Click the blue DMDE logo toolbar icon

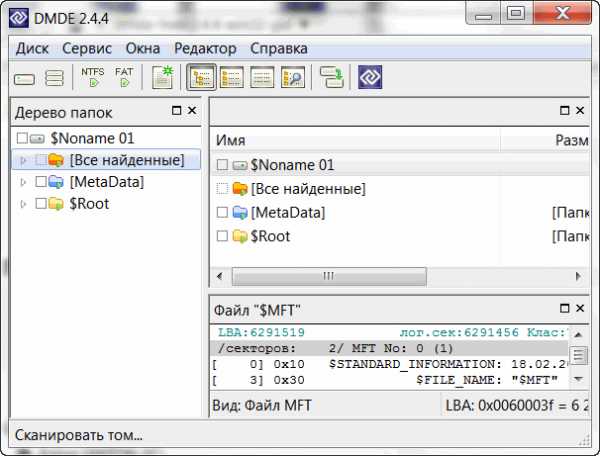[370, 77]
